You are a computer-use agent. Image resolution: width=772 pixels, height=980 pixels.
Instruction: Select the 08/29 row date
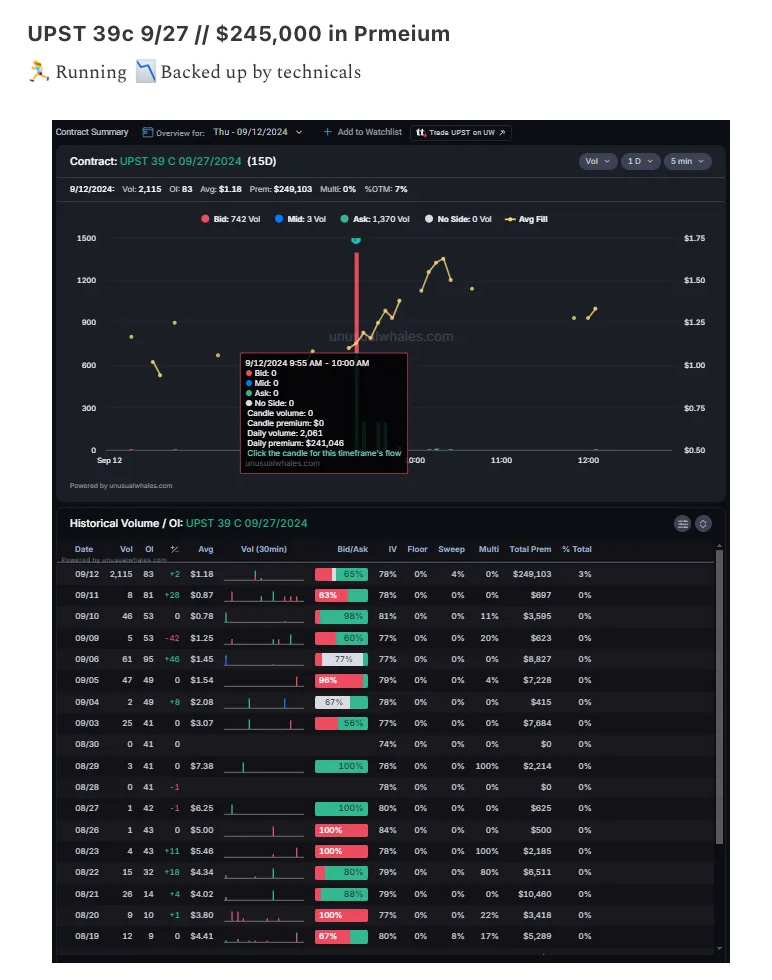click(x=87, y=766)
